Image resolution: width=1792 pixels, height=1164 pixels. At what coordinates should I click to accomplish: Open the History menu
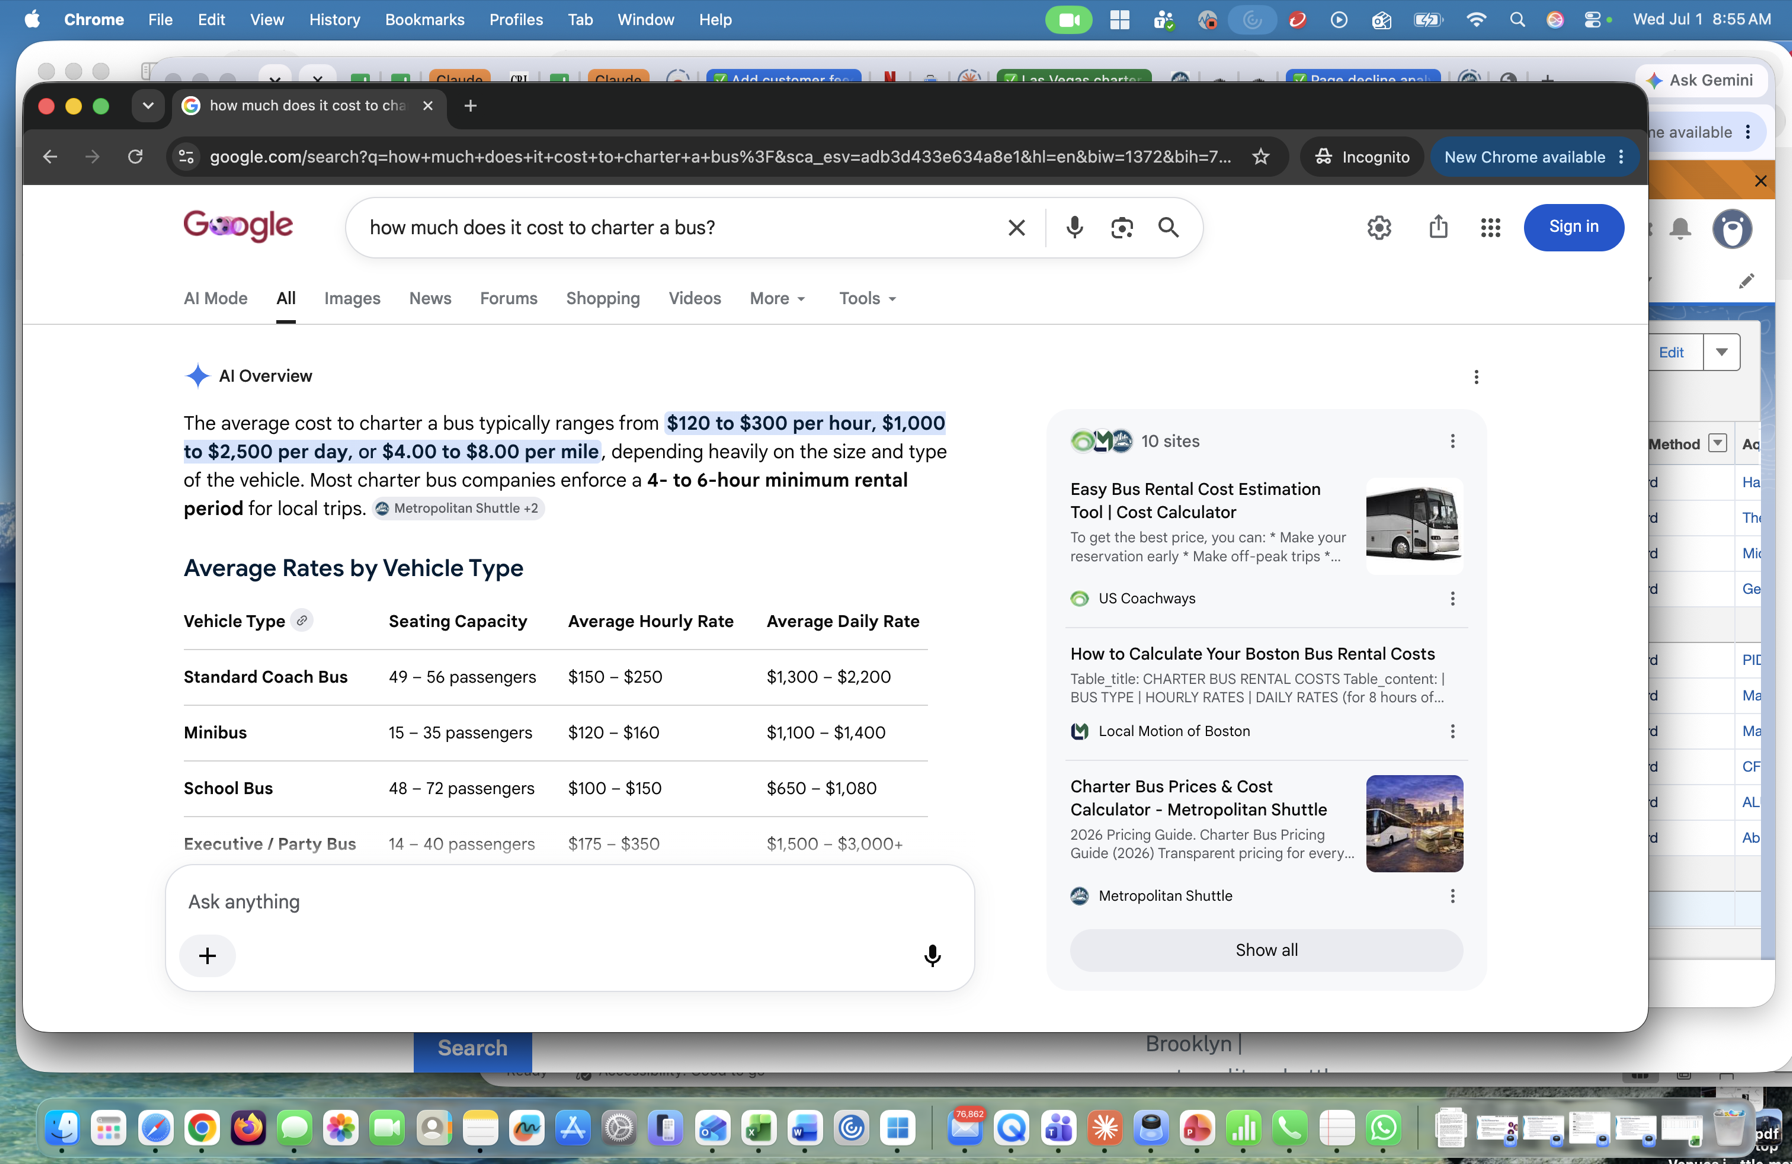334,19
